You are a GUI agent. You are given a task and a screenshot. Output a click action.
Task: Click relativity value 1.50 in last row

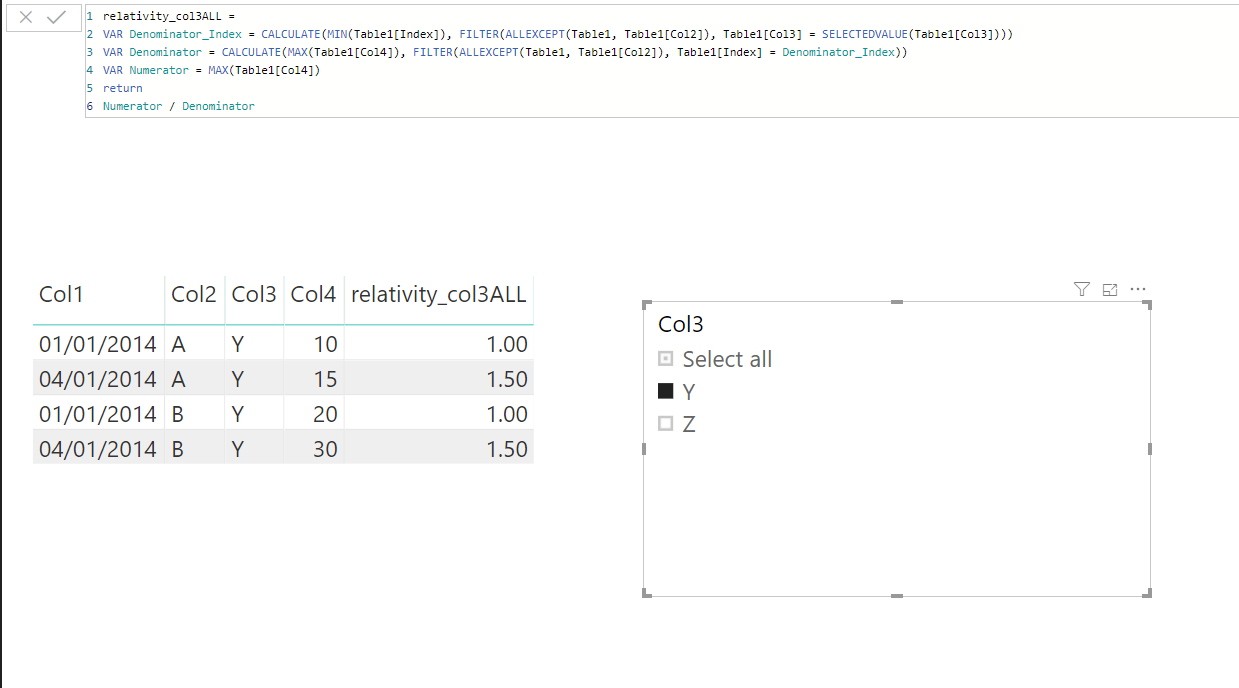[507, 449]
